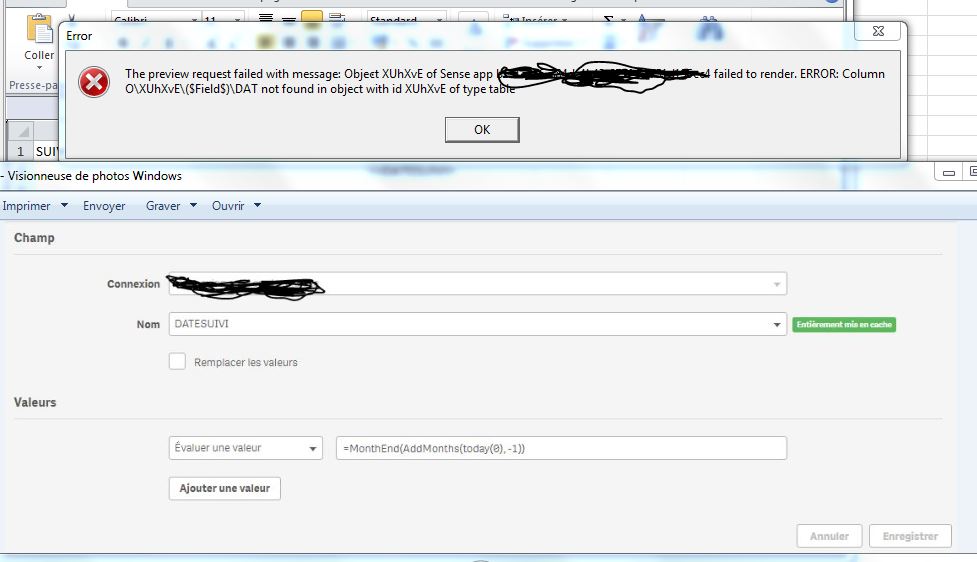The width and height of the screenshot is (977, 562).
Task: Open the Nom dropdown arrow showing DATESUIVI
Action: coord(776,325)
